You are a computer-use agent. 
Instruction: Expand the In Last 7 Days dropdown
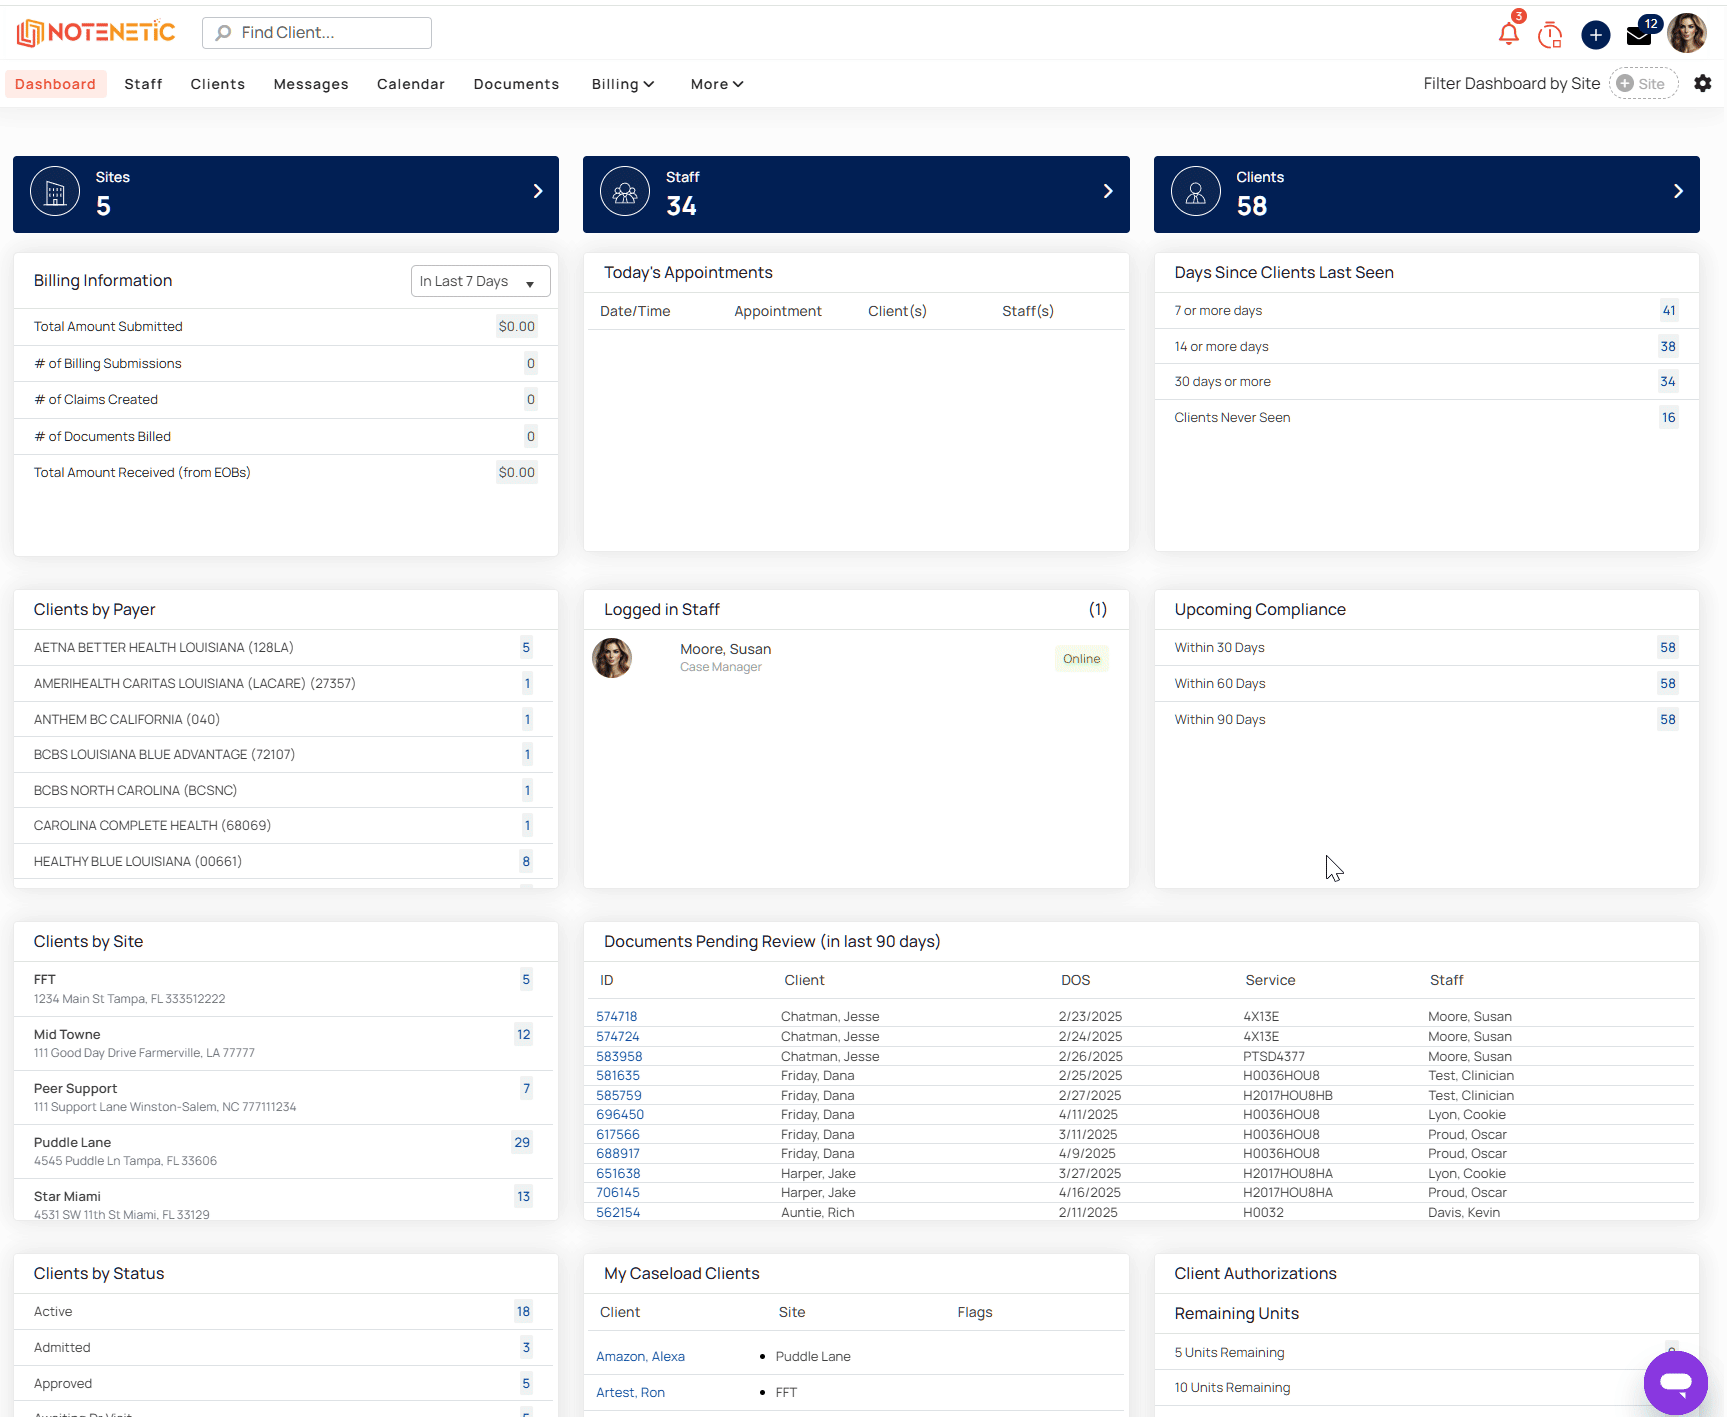pyautogui.click(x=481, y=282)
